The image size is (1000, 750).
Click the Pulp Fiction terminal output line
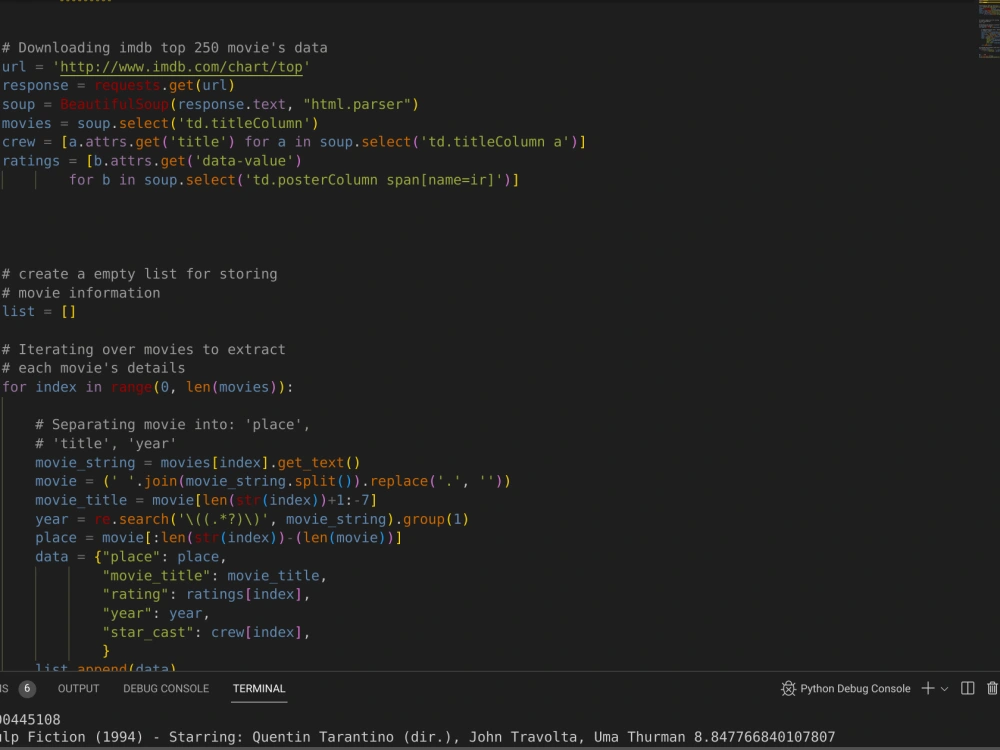click(417, 737)
